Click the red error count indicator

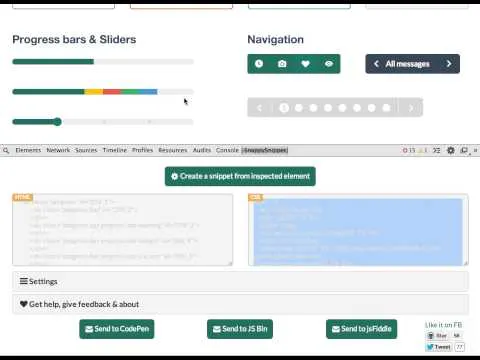(409, 150)
